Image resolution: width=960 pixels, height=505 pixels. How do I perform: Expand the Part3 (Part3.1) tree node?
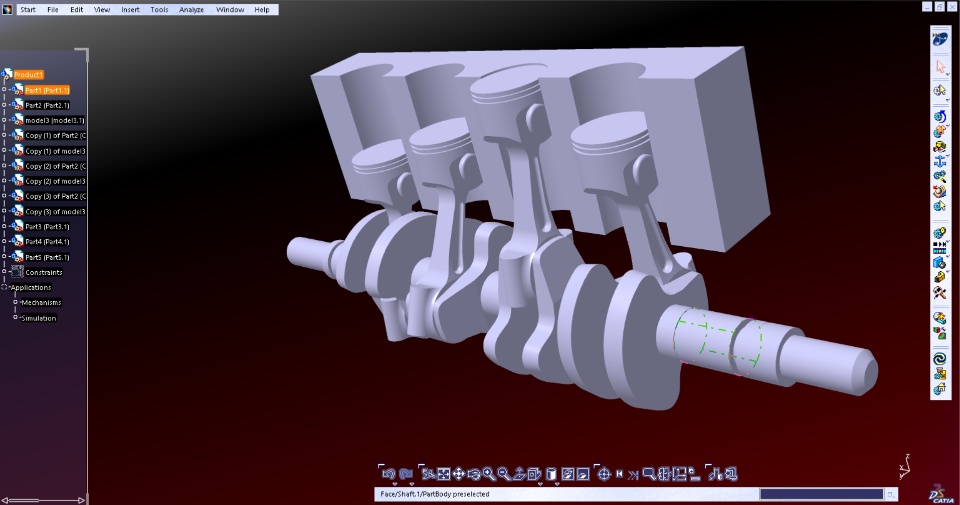point(4,226)
